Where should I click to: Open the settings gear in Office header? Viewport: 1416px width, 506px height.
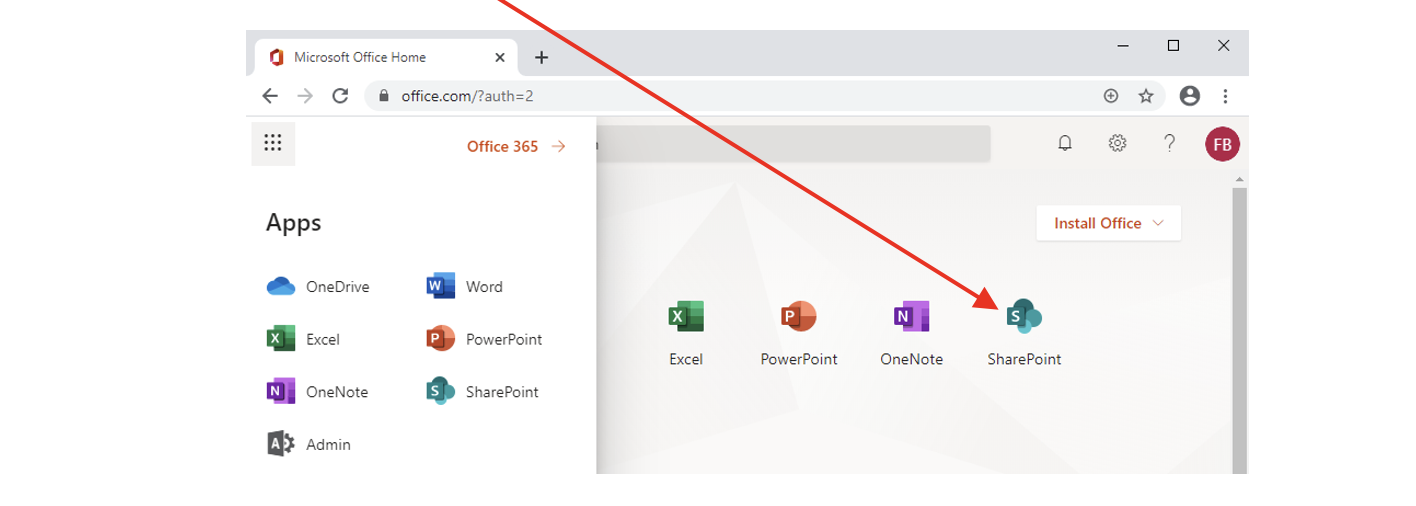(1117, 144)
